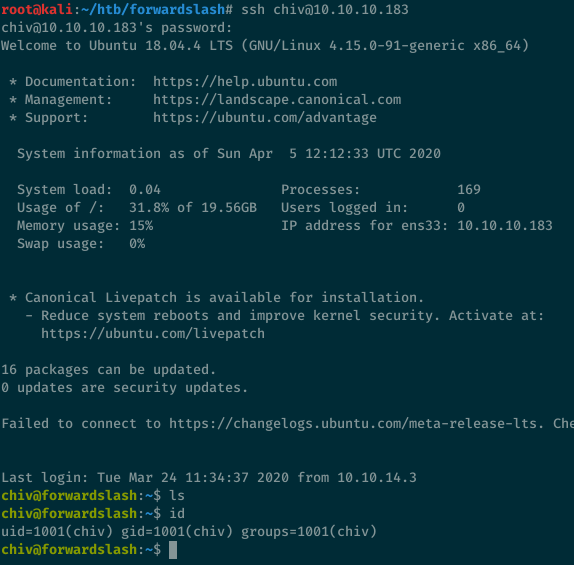This screenshot has width=574, height=565.
Task: Click the '16 packages can be updated' line
Action: (108, 370)
